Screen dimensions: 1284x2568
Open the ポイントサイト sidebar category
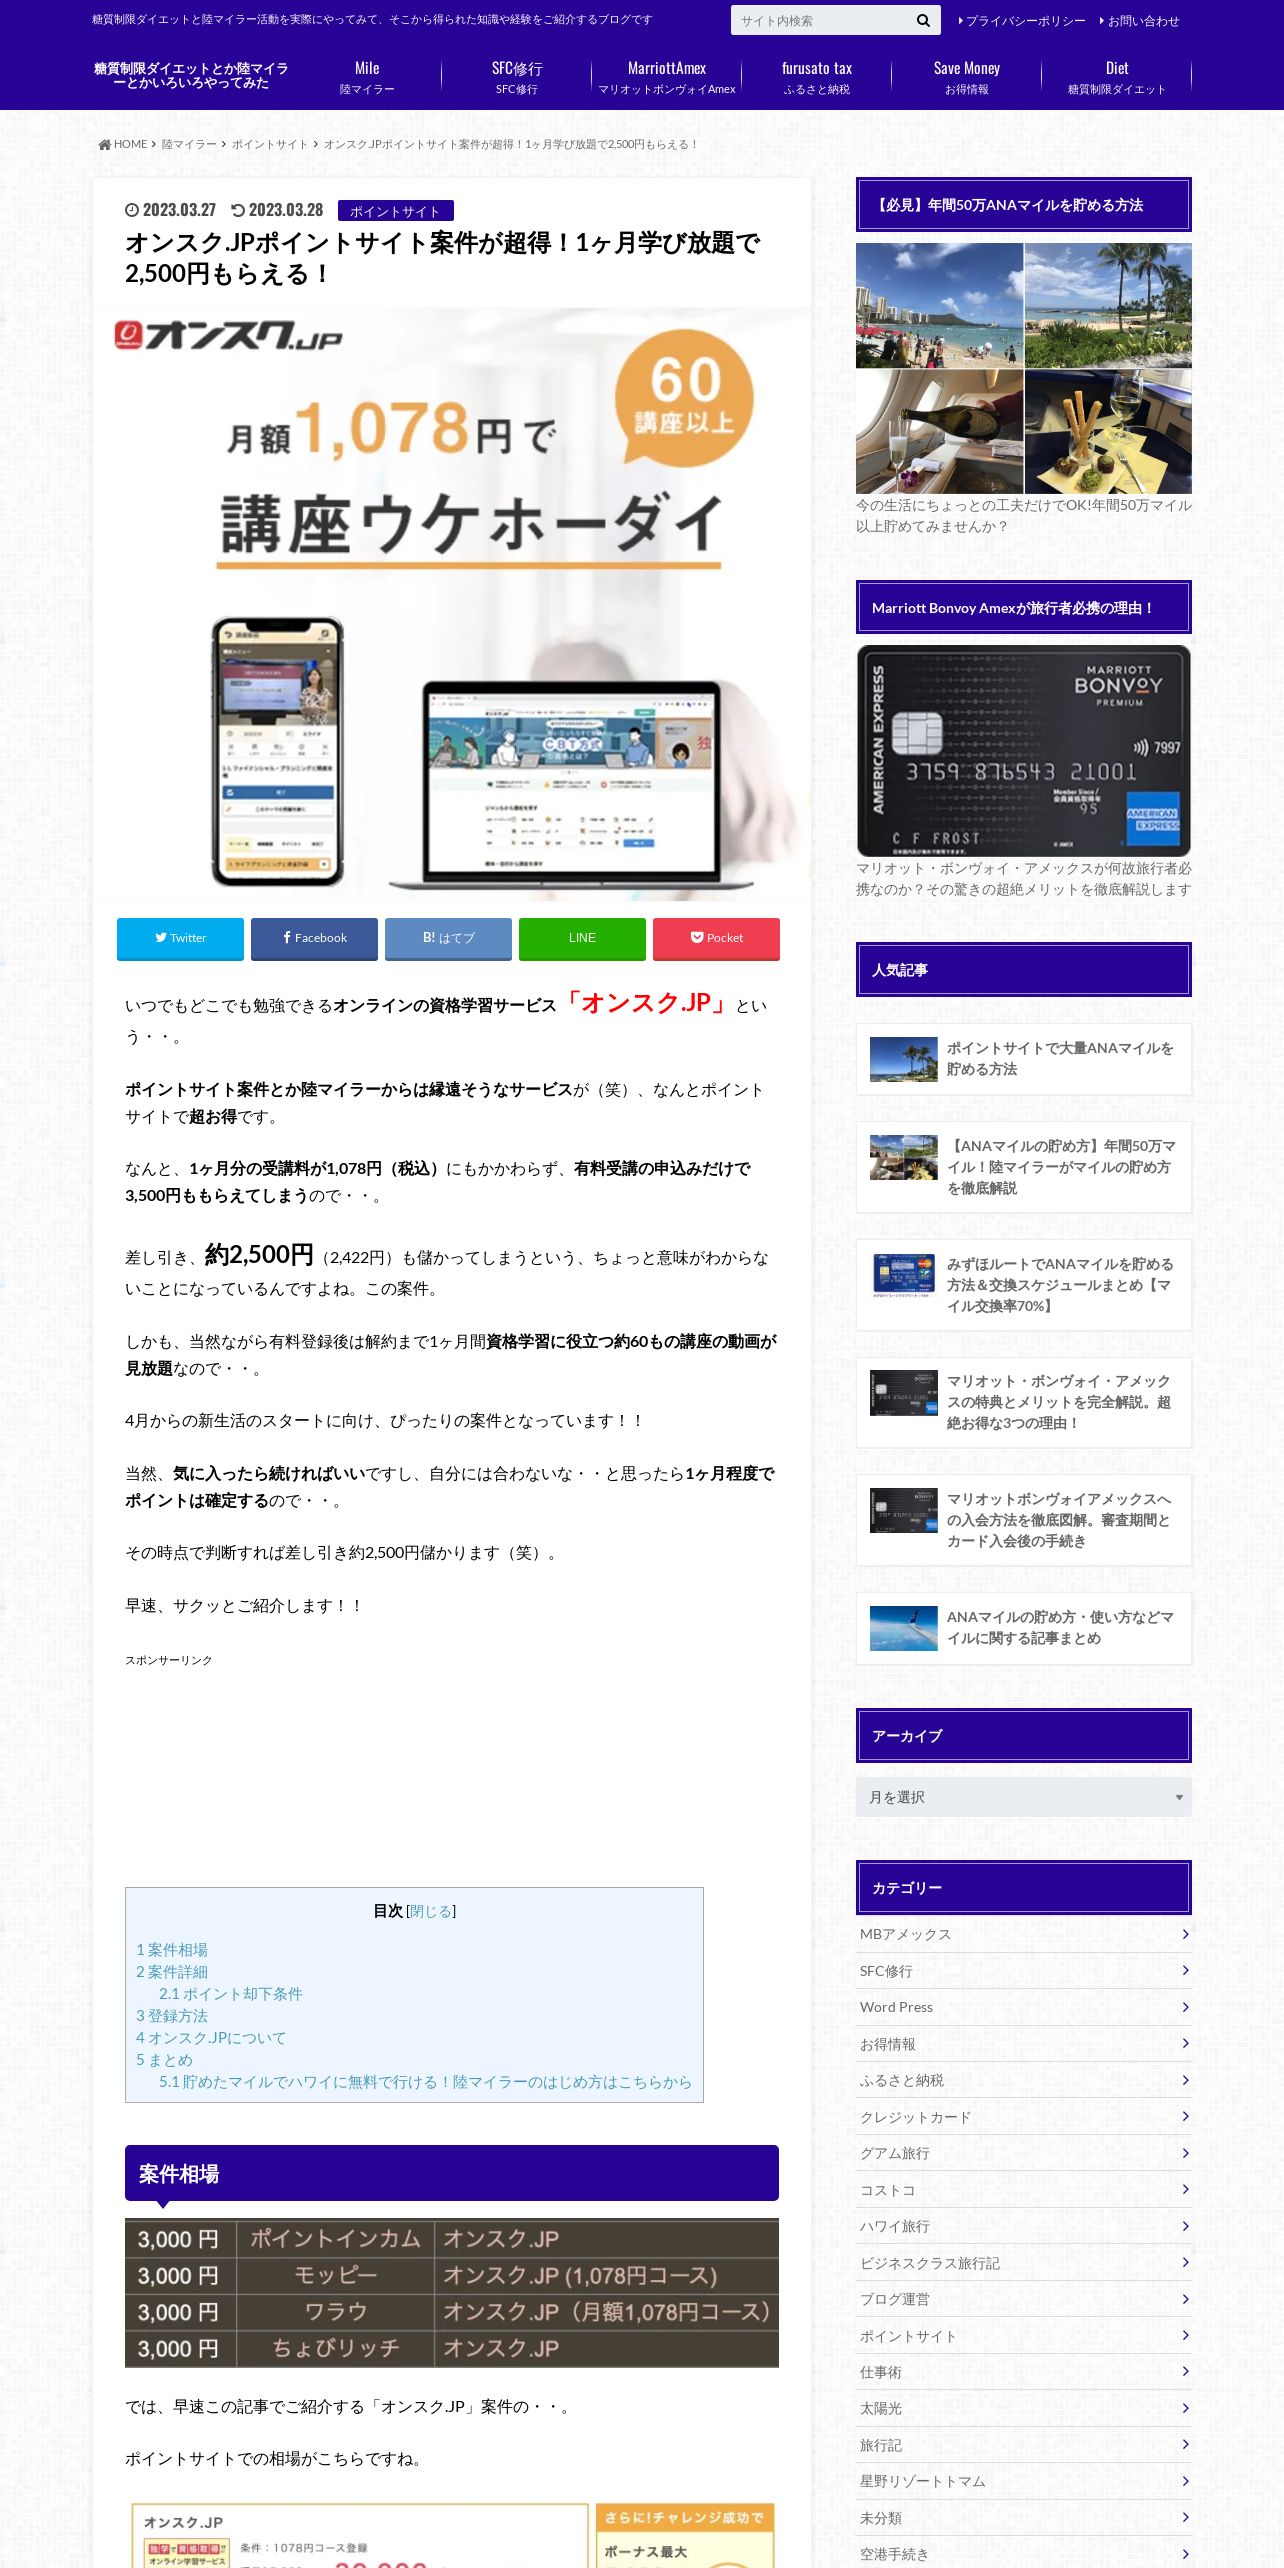pos(1024,2336)
